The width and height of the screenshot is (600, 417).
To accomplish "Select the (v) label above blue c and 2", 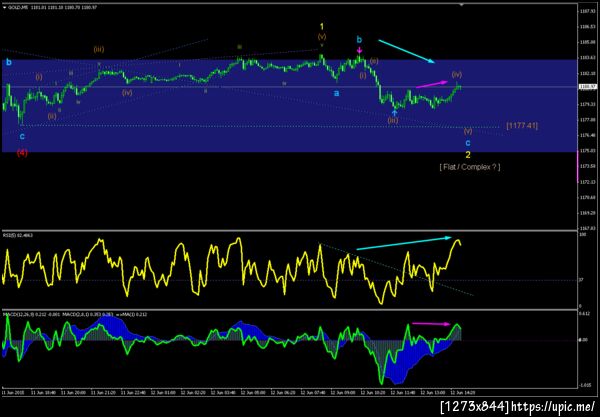I will pos(468,131).
